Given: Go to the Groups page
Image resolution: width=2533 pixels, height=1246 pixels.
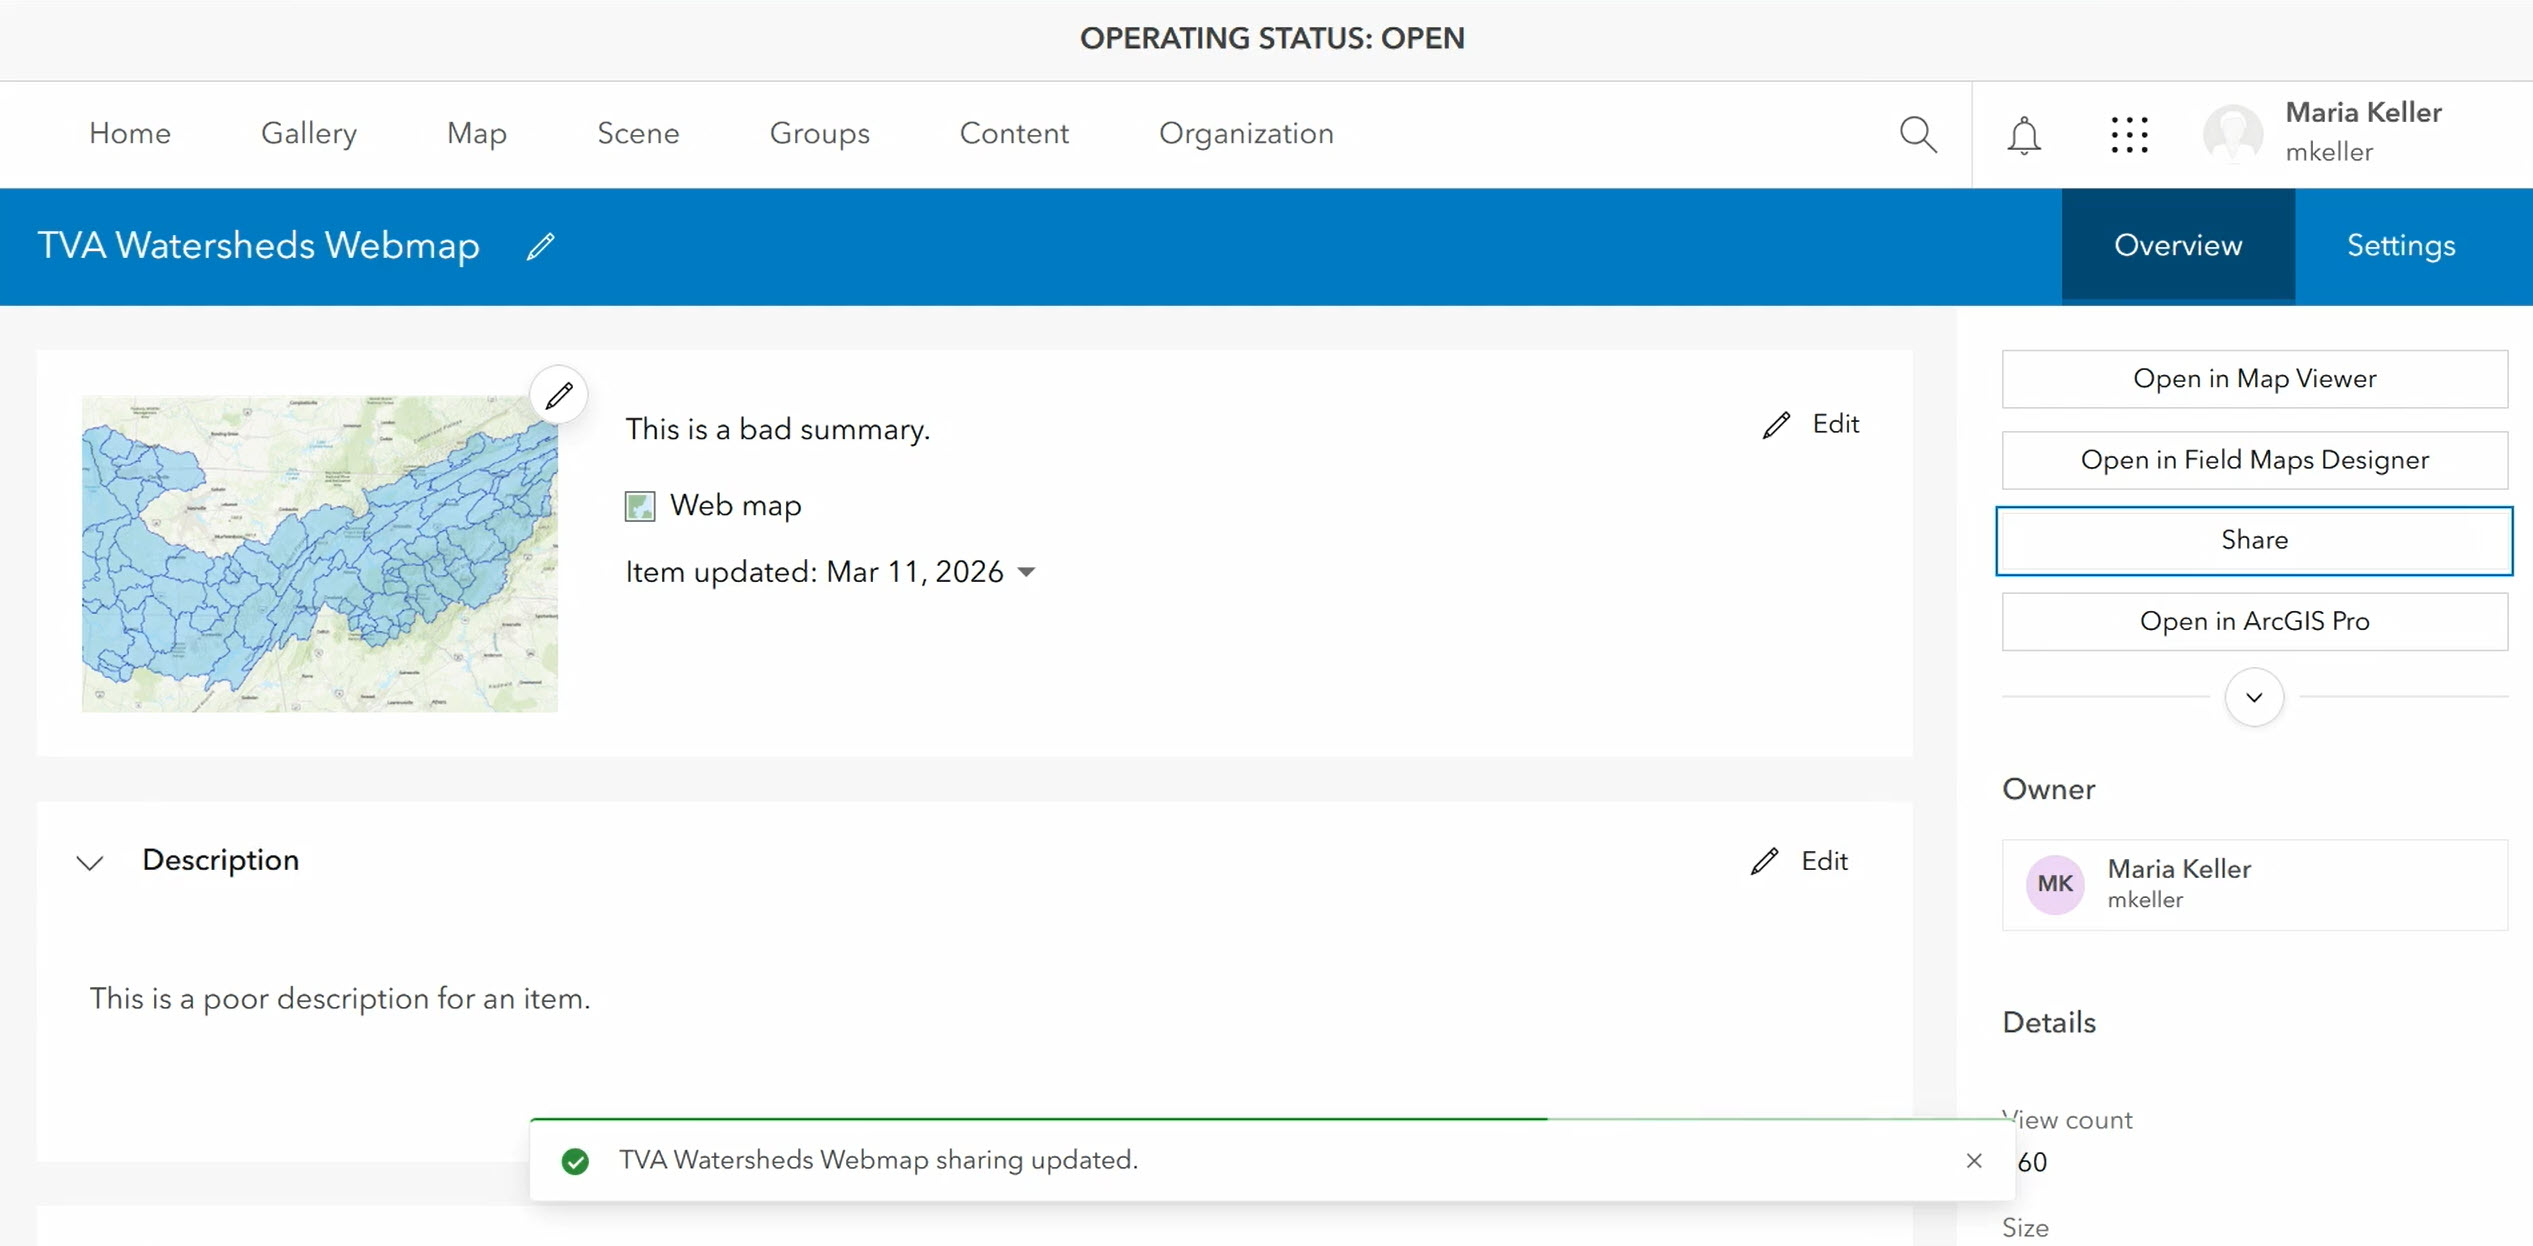Looking at the screenshot, I should (819, 134).
